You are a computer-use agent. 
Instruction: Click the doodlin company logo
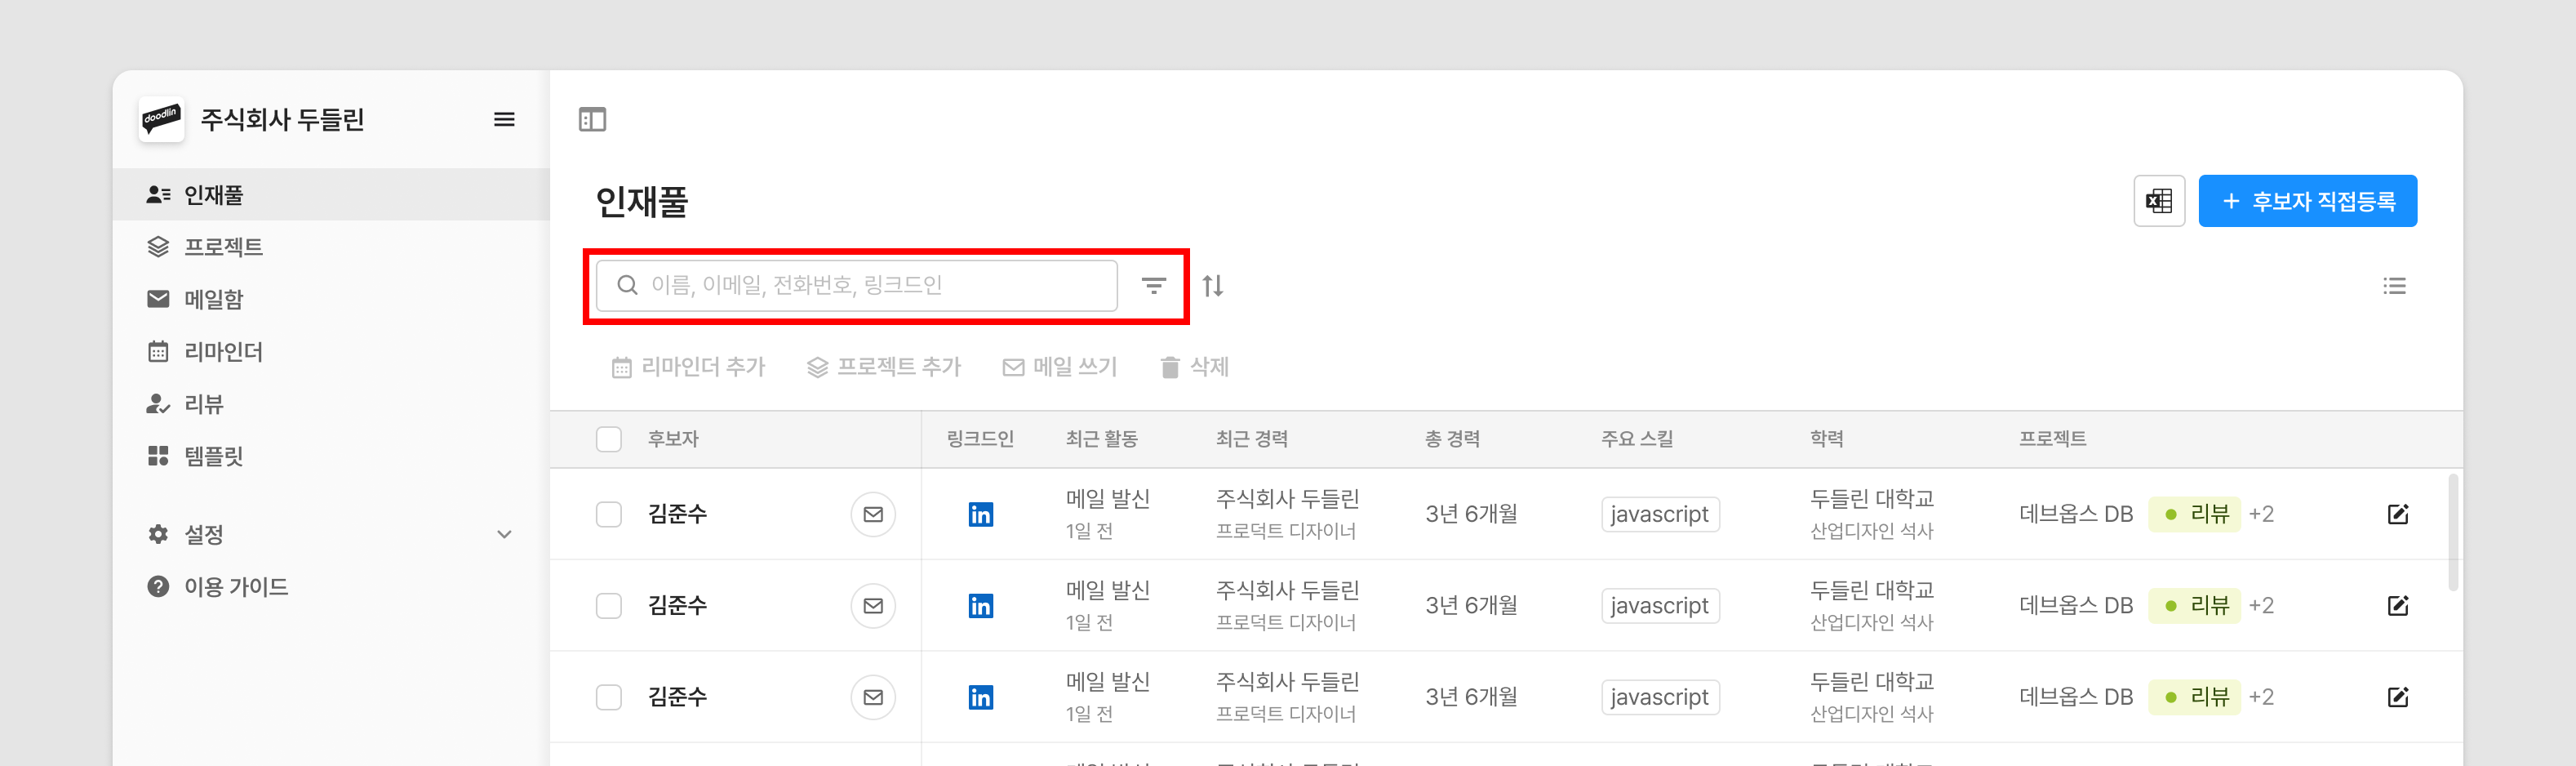click(161, 120)
